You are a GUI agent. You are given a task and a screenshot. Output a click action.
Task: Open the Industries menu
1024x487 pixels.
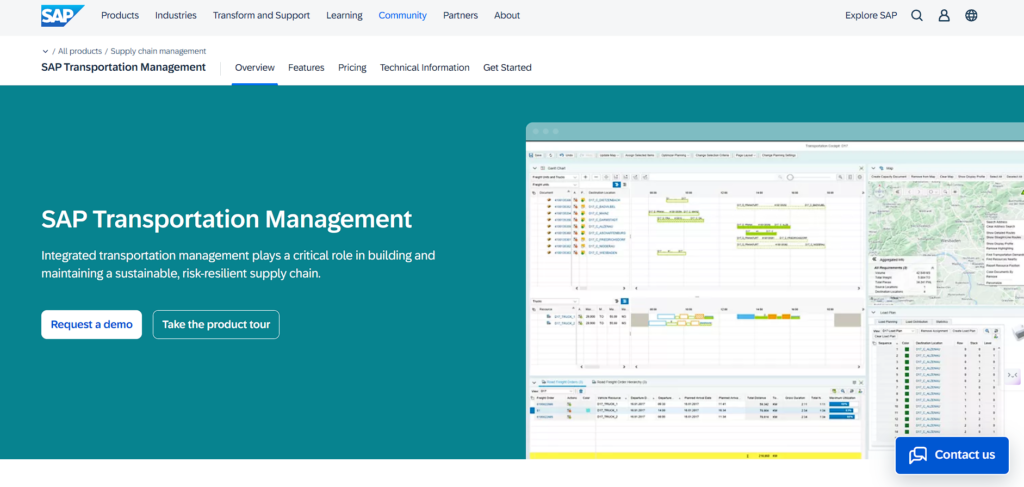pyautogui.click(x=176, y=16)
